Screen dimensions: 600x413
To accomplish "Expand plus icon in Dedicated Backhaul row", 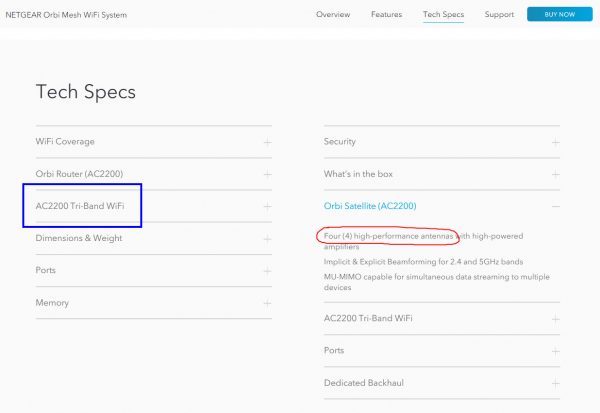I will click(556, 384).
